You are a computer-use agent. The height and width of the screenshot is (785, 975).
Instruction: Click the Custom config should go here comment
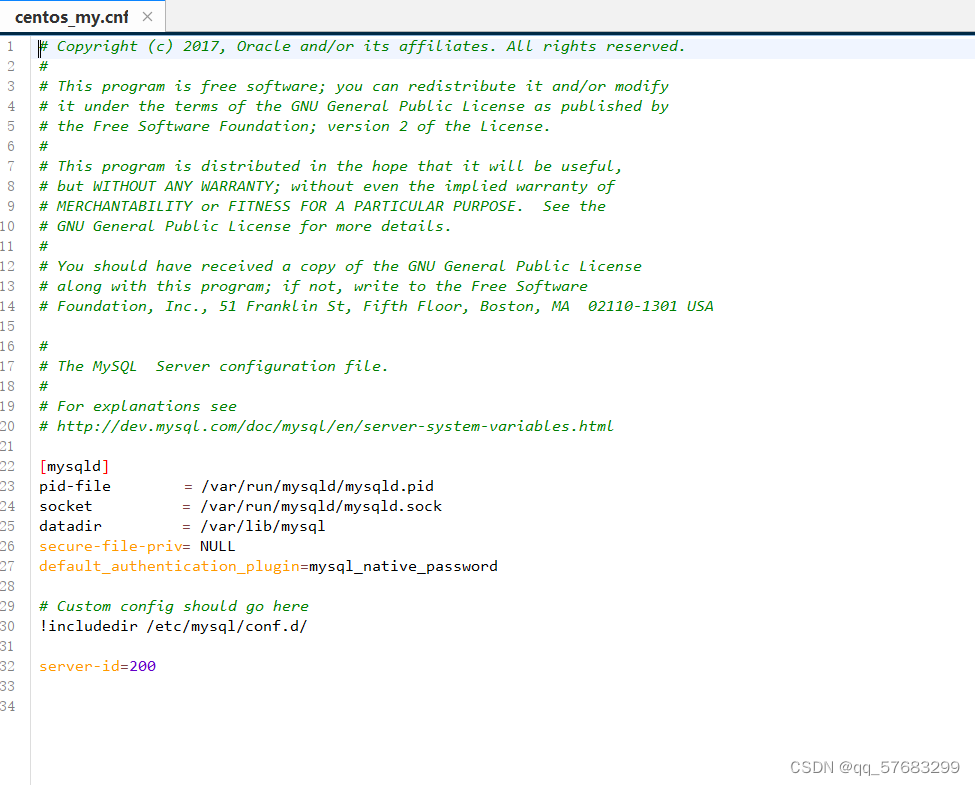[175, 606]
